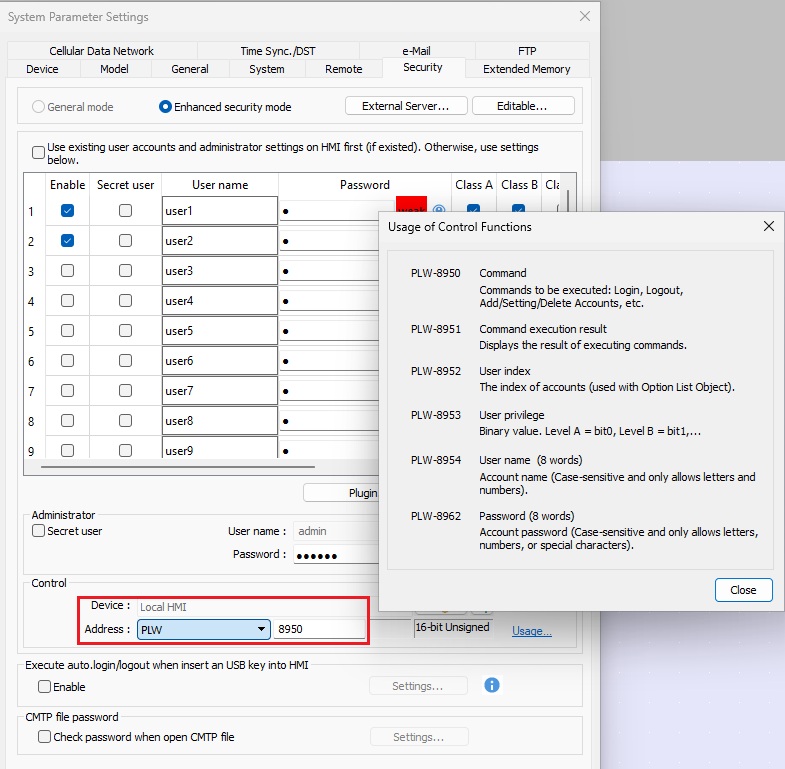Click the show password eye icon for user1

[x=438, y=210]
